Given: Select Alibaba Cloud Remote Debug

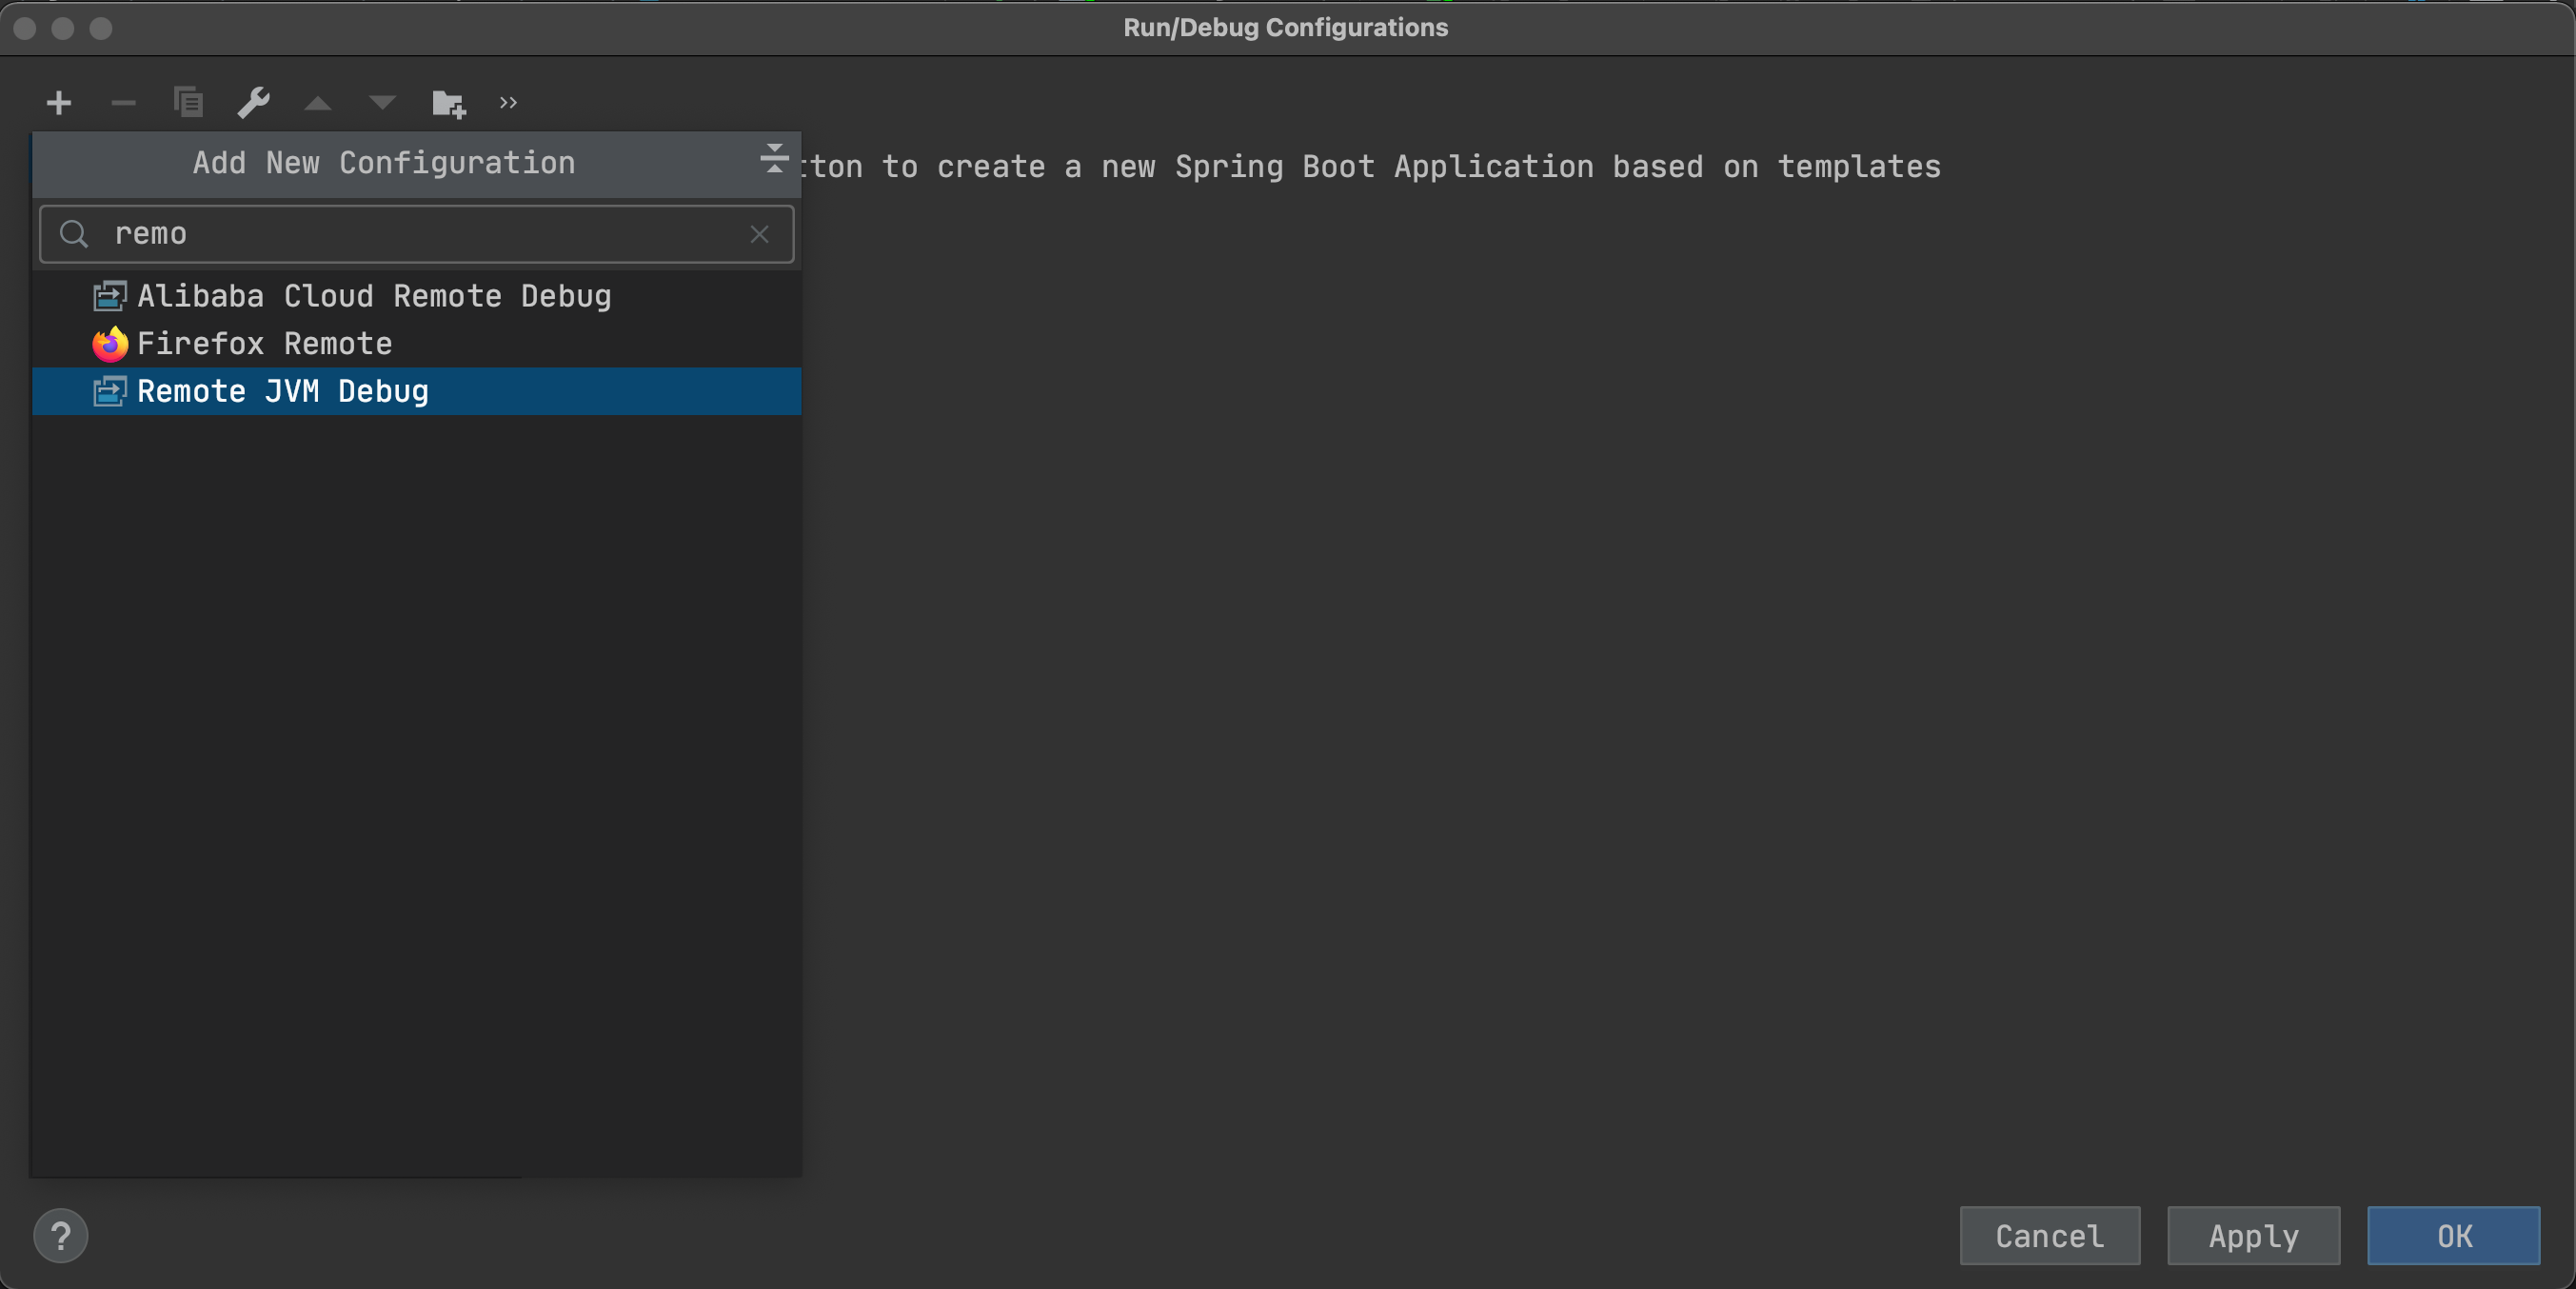Looking at the screenshot, I should pyautogui.click(x=373, y=296).
